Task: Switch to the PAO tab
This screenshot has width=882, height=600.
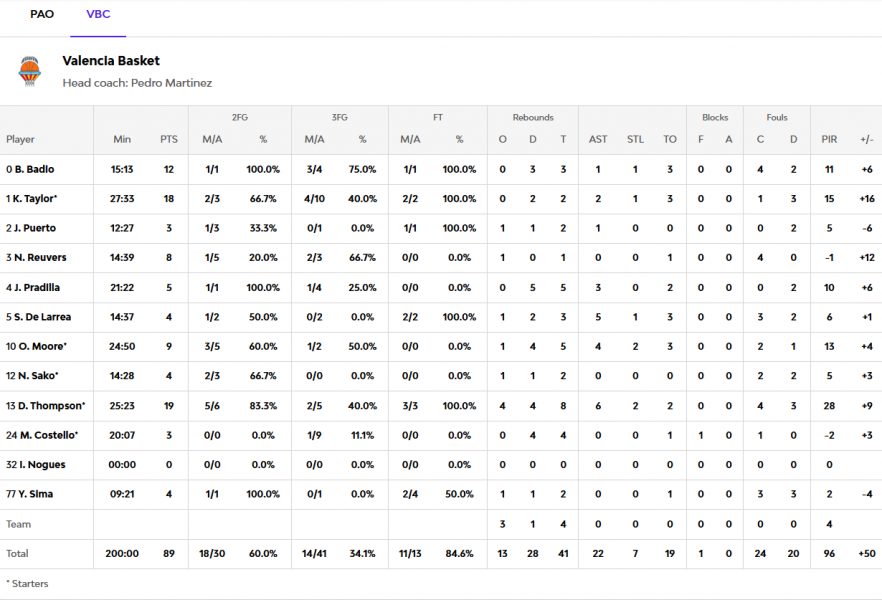Action: (x=42, y=15)
